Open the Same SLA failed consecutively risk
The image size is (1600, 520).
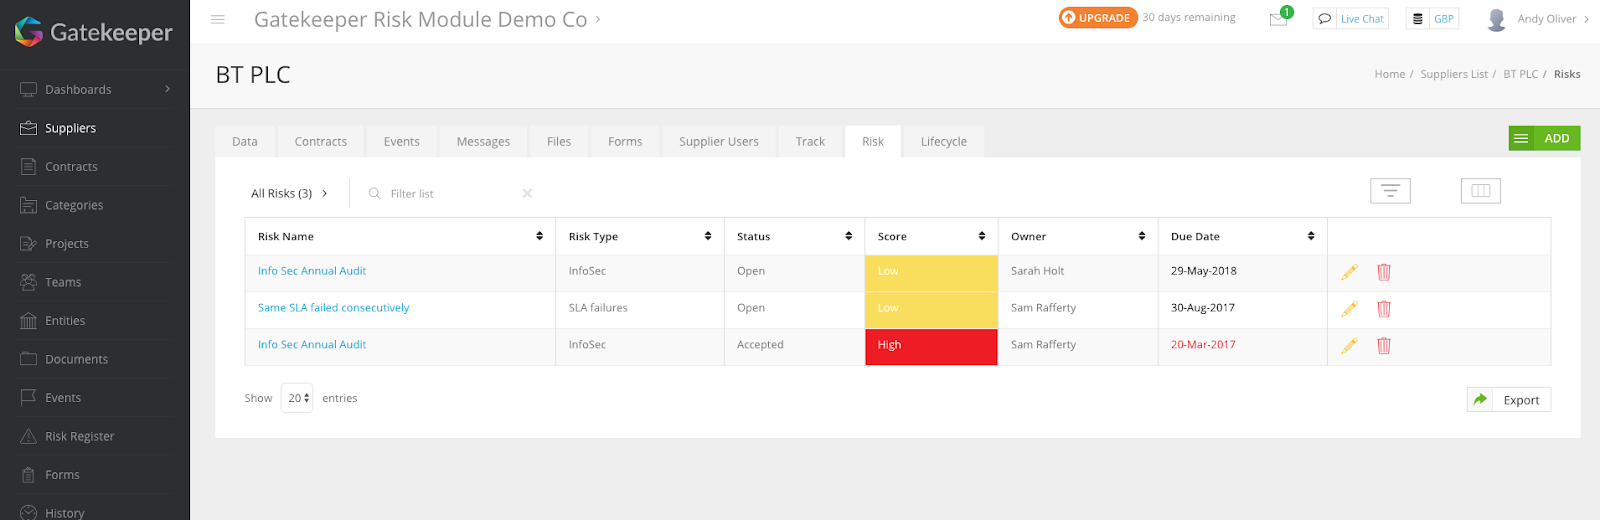point(333,308)
